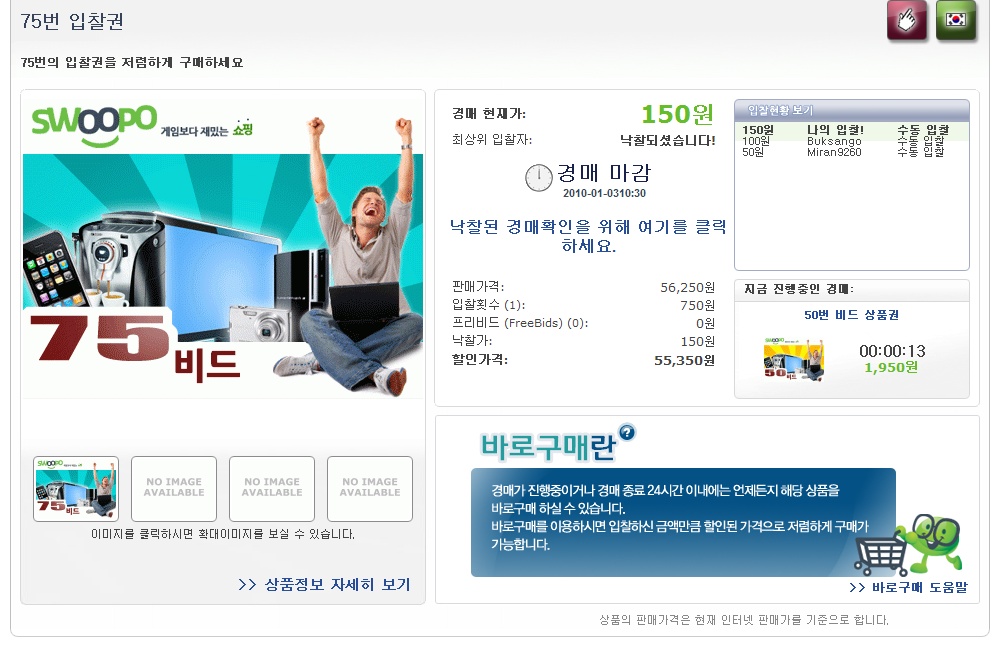
Task: Select the fourth NO IMAGE AVAILABLE thumbnail
Action: point(370,488)
